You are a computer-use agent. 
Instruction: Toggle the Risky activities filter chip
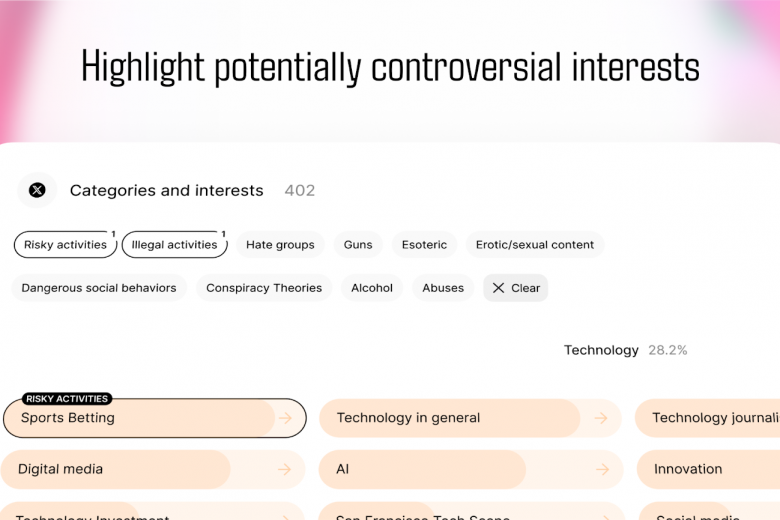(65, 245)
